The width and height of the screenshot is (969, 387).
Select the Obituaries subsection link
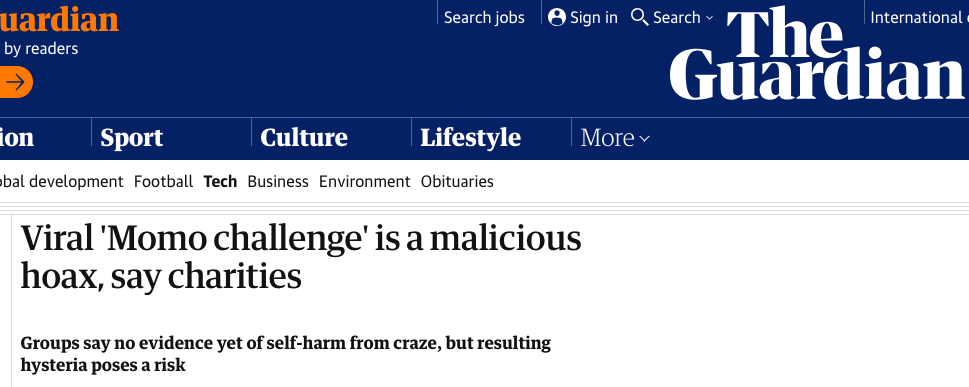(x=457, y=181)
